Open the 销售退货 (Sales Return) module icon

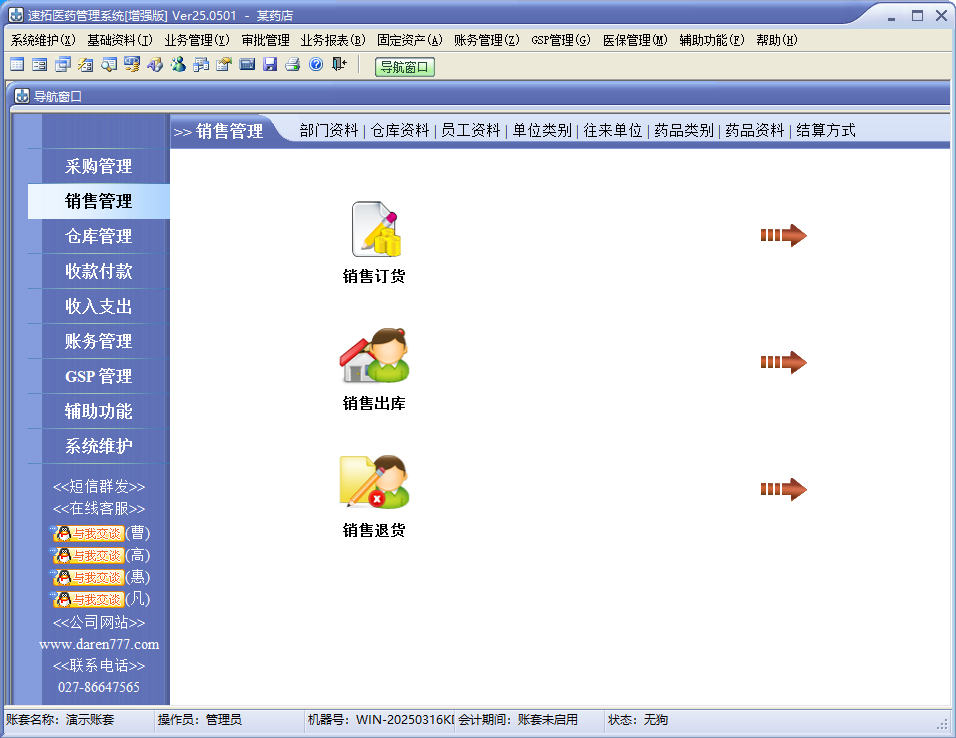374,483
